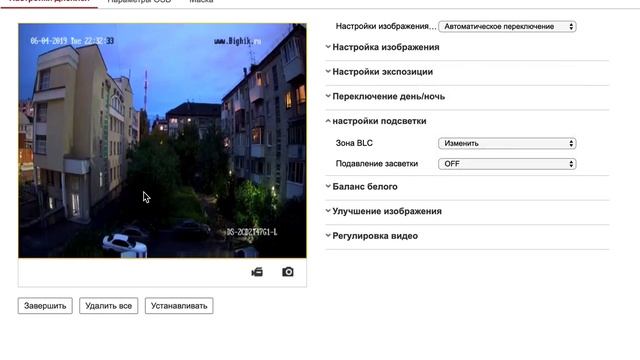Click the Устанавливать button
This screenshot has height=360, width=640.
179,306
